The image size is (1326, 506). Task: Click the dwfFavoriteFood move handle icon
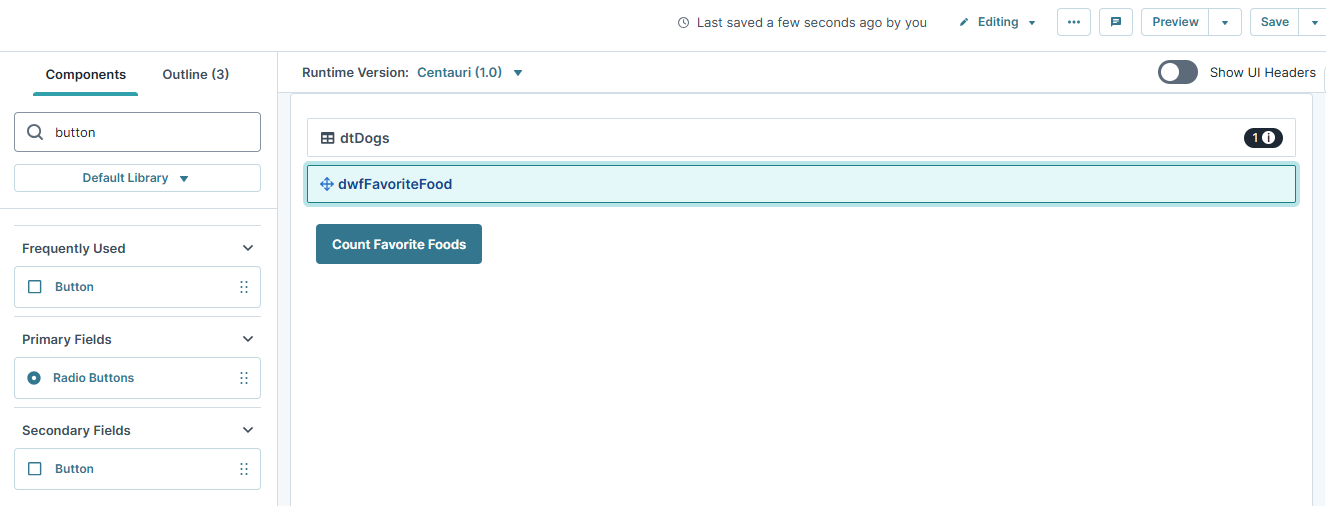point(326,184)
